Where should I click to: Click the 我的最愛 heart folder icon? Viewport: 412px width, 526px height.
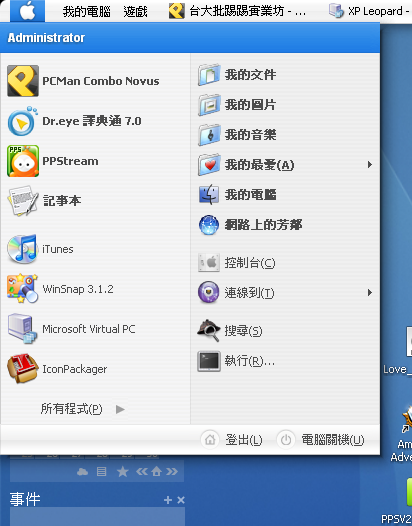209,165
